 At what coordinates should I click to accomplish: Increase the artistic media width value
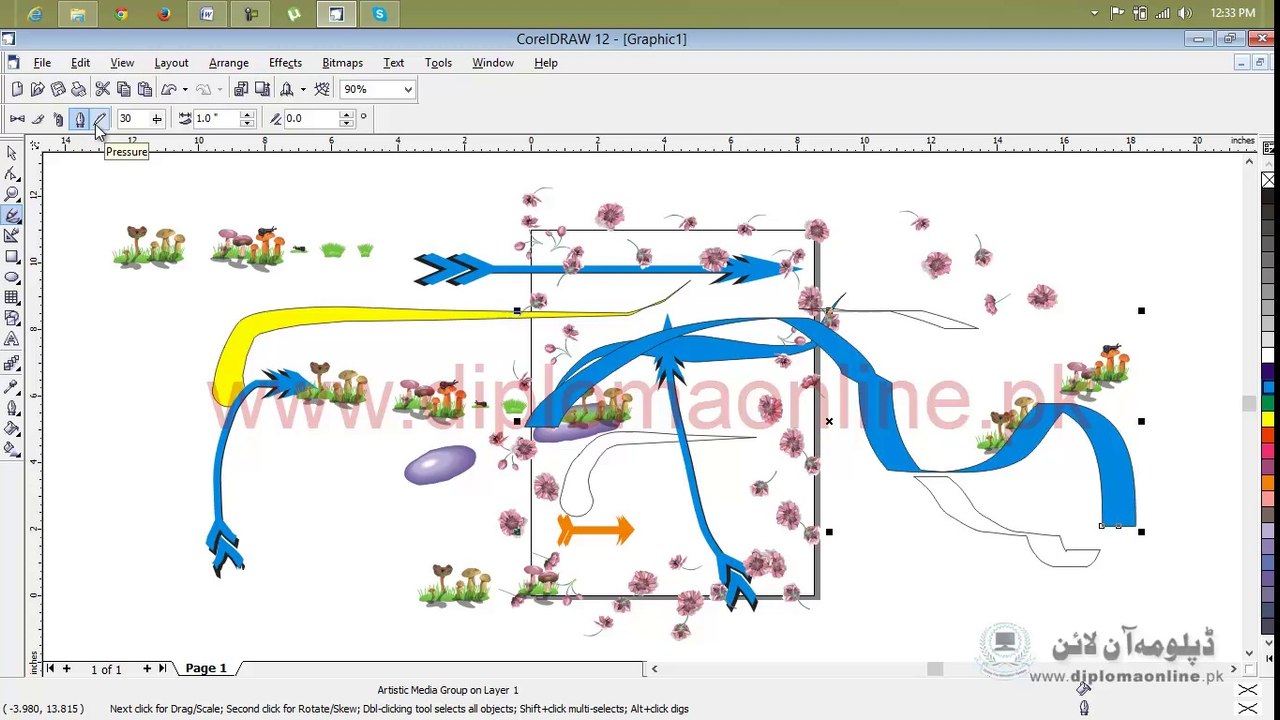(247, 115)
